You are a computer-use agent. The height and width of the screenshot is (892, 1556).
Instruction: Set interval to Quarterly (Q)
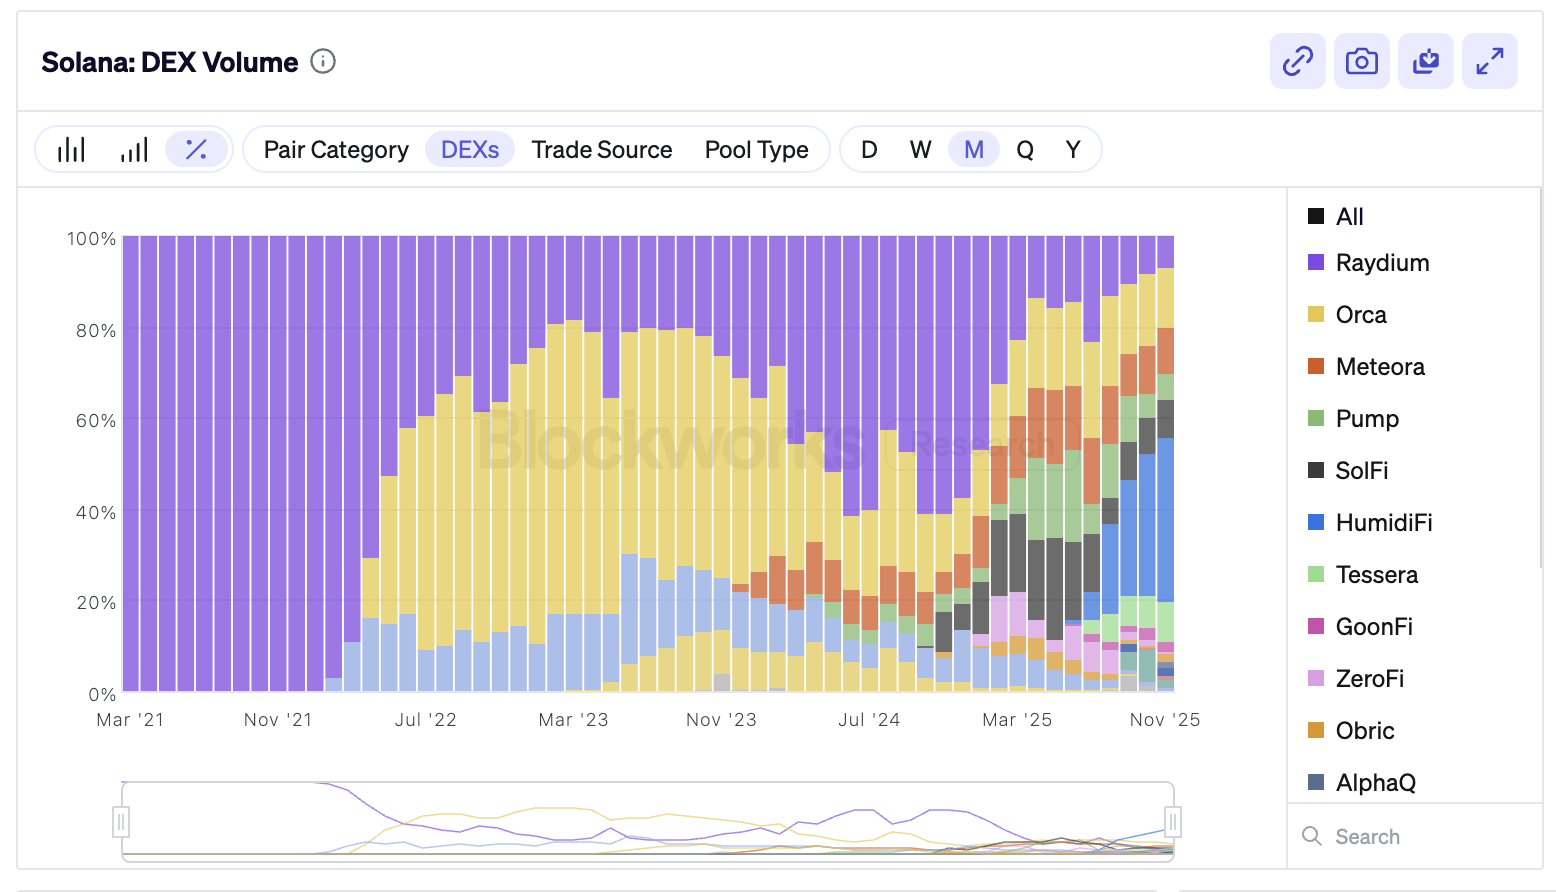point(1024,150)
